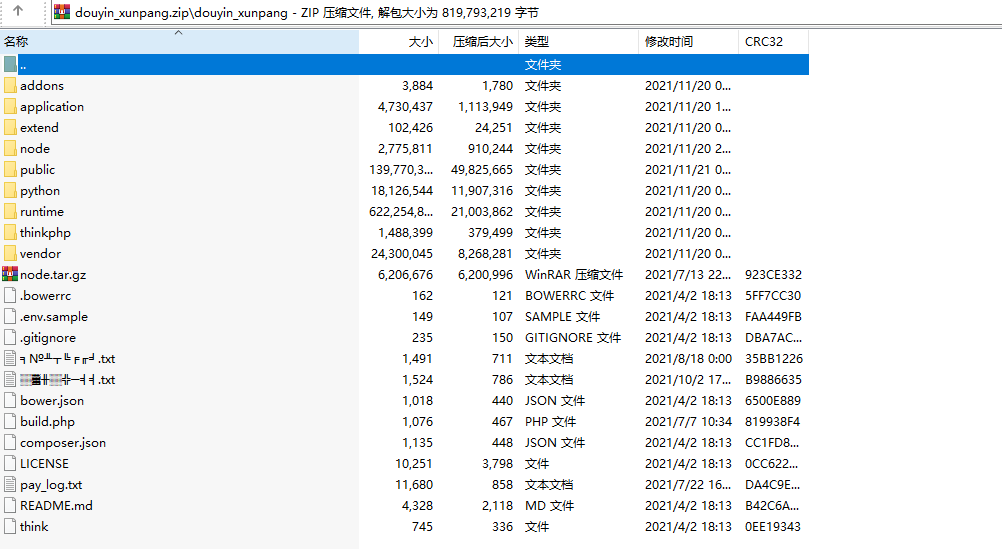1002x549 pixels.
Task: Select the '.env.sample' file name
Action: point(54,317)
